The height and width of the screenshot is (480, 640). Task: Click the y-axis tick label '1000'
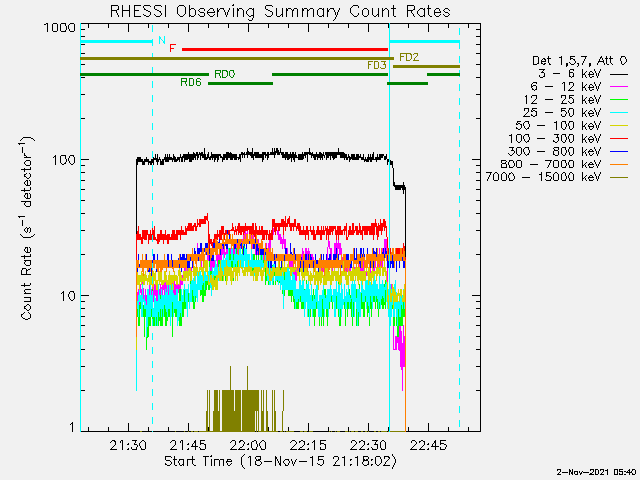click(60, 28)
